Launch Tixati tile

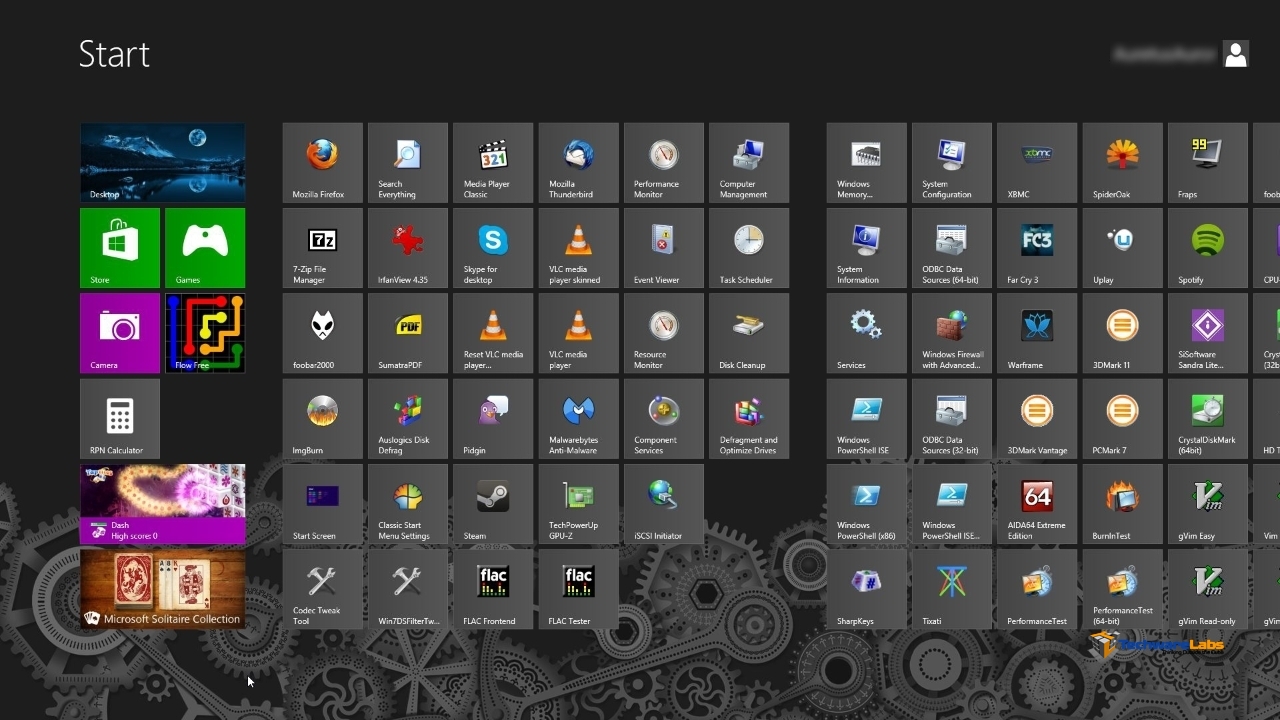click(x=952, y=589)
